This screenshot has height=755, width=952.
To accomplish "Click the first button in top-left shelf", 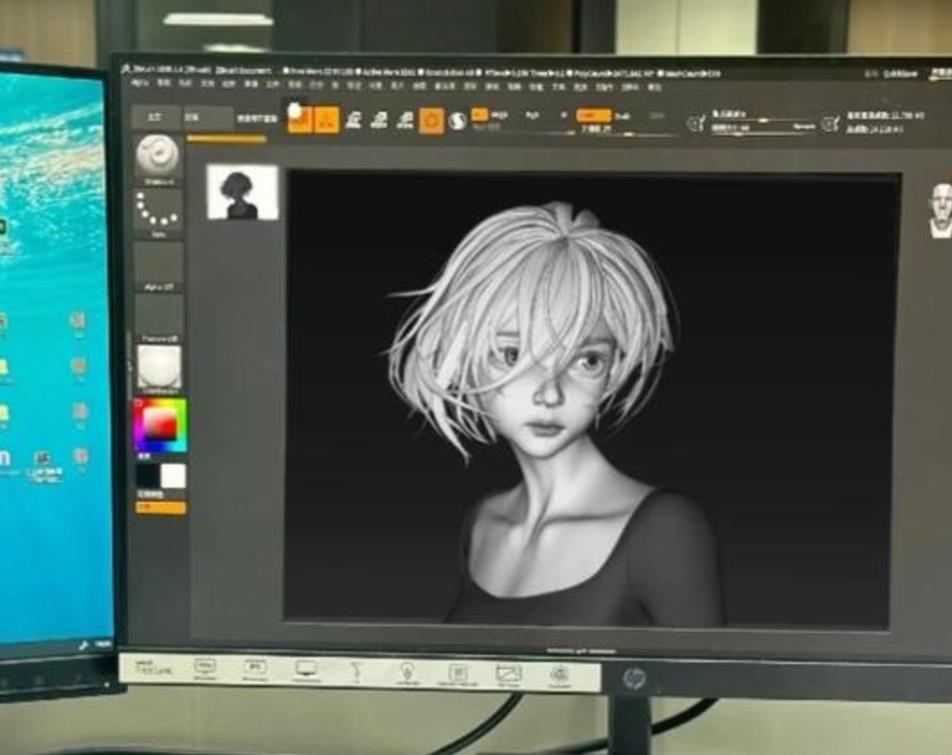I will [x=155, y=117].
